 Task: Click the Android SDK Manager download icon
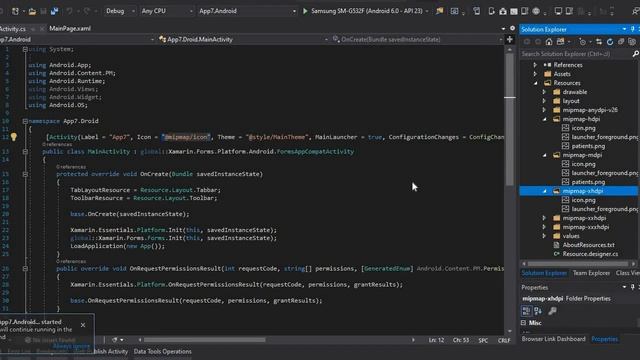503,11
